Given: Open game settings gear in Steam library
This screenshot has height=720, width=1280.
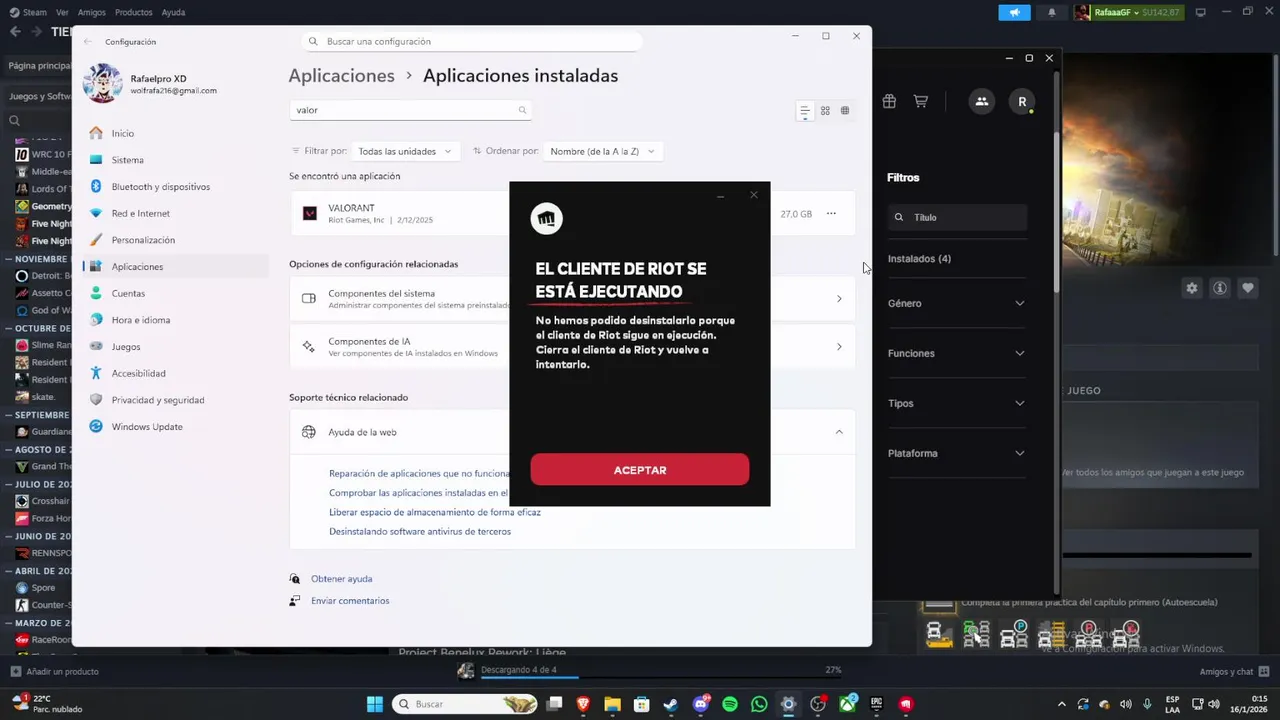Looking at the screenshot, I should 1192,288.
